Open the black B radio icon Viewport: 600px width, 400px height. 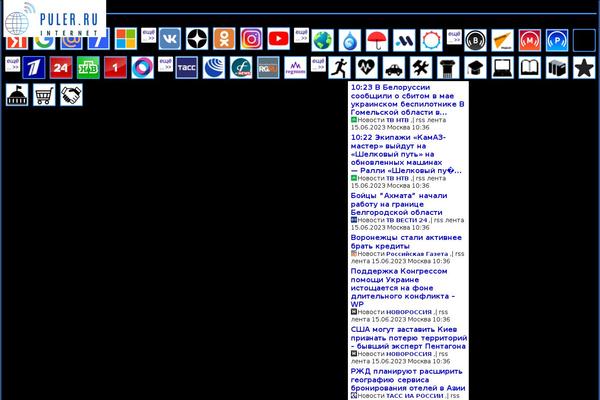click(476, 40)
